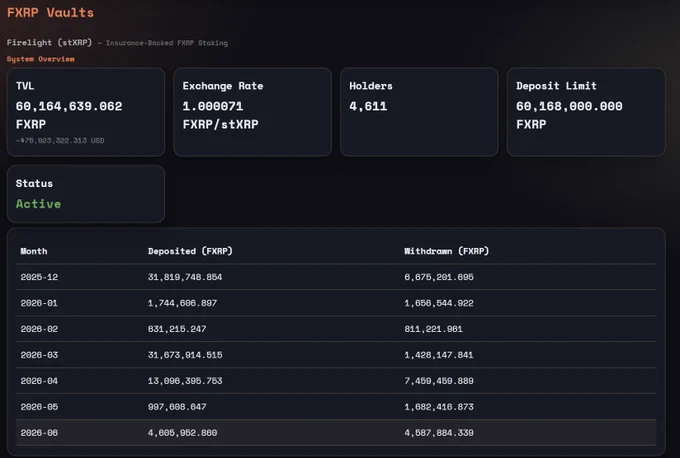Sort by Deposited (FXRP) column header
This screenshot has width=680, height=458.
190,251
